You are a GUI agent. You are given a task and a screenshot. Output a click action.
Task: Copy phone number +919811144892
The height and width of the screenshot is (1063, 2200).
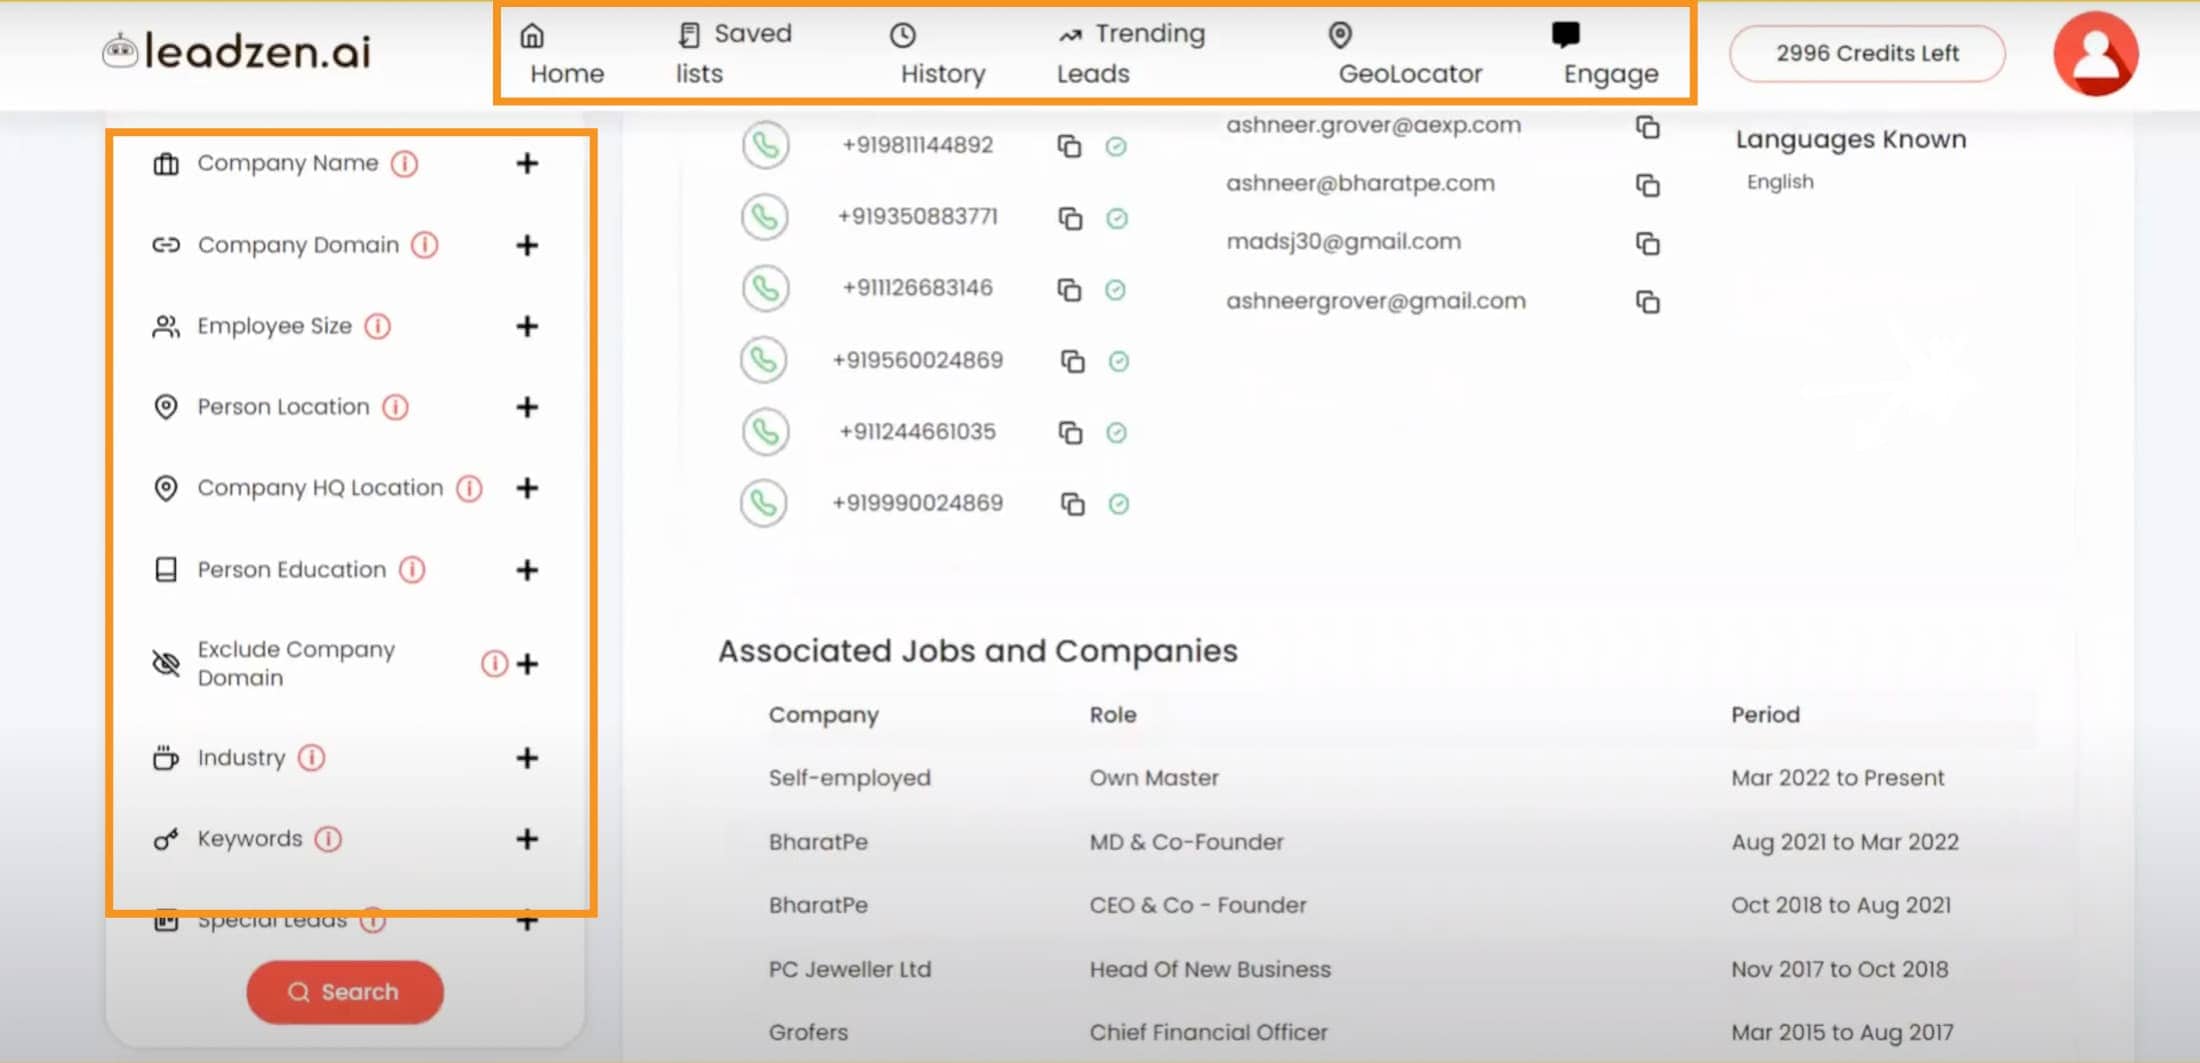click(1069, 146)
